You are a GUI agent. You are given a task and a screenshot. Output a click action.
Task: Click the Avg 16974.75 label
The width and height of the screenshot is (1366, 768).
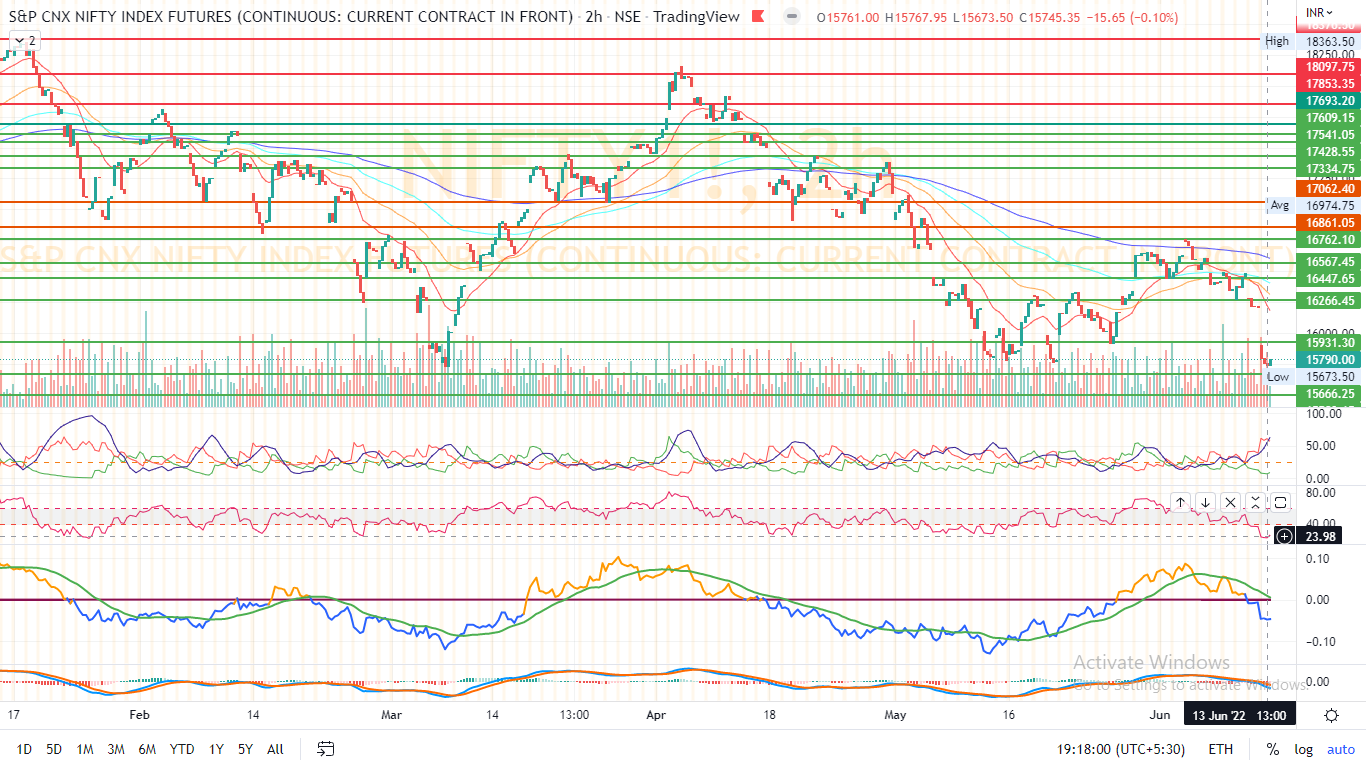point(1313,205)
